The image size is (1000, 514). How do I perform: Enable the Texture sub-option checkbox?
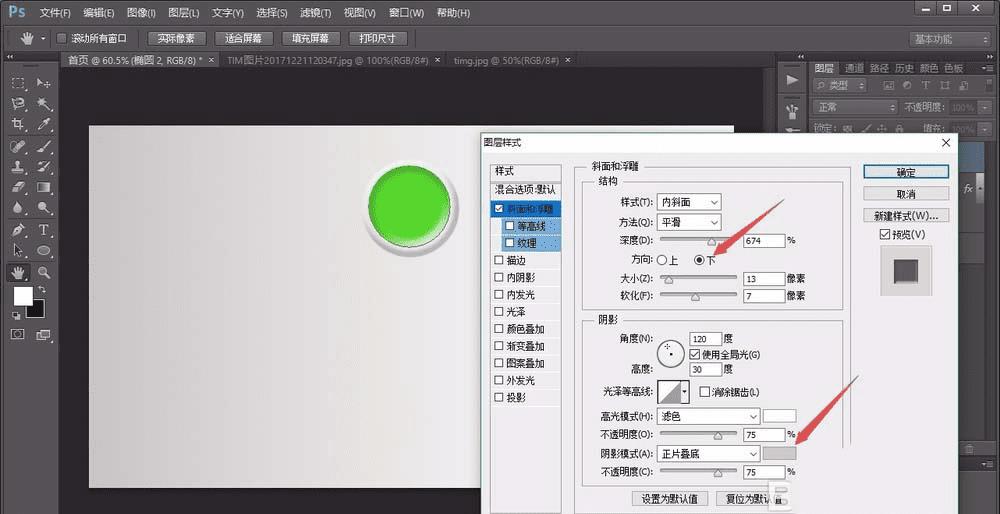coord(510,243)
